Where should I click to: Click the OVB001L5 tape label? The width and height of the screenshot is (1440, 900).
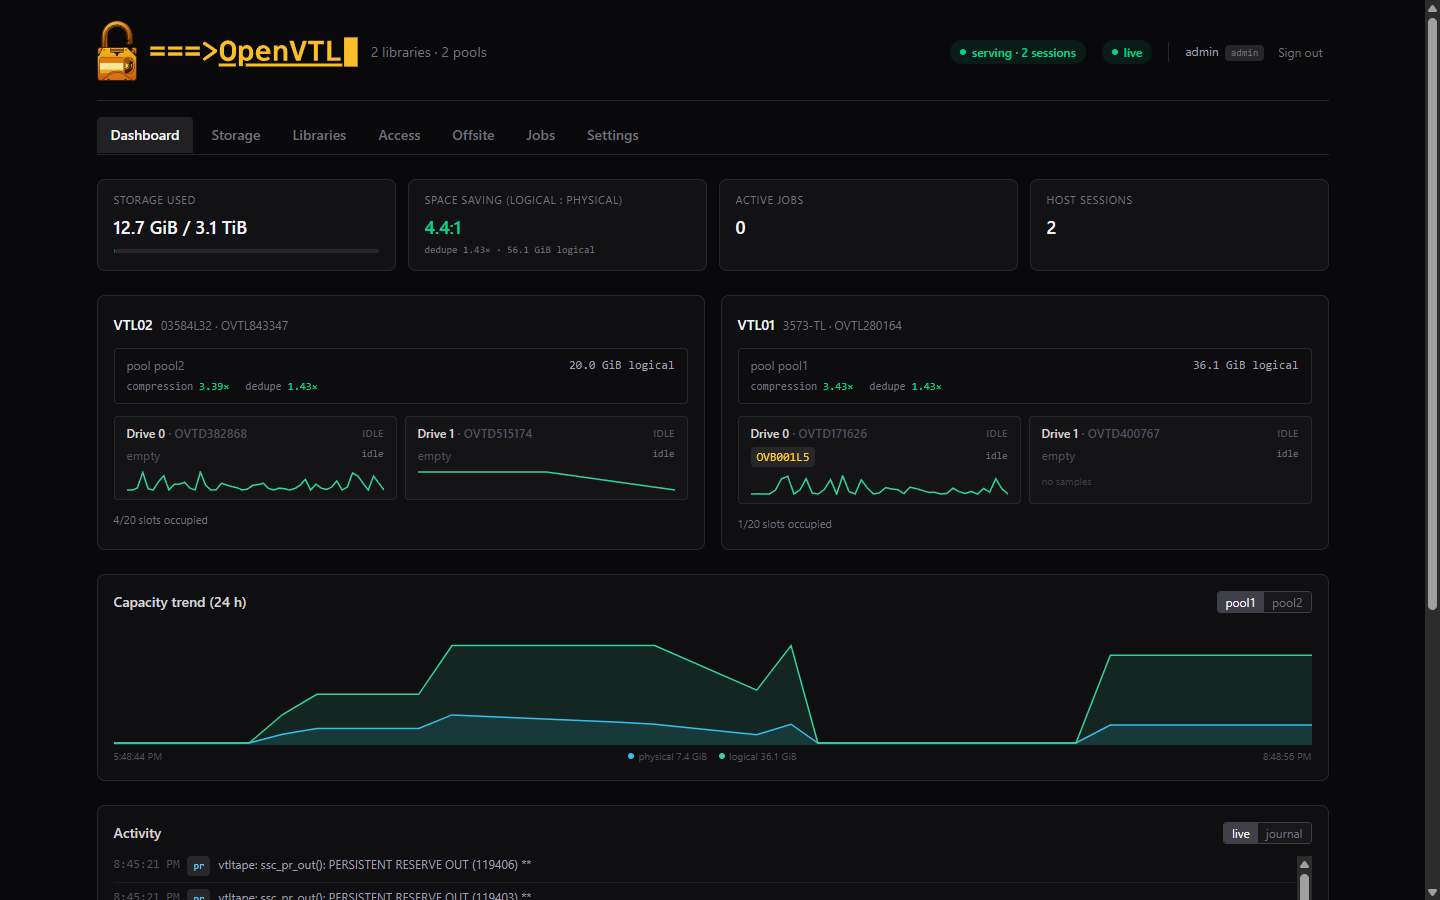click(x=783, y=457)
